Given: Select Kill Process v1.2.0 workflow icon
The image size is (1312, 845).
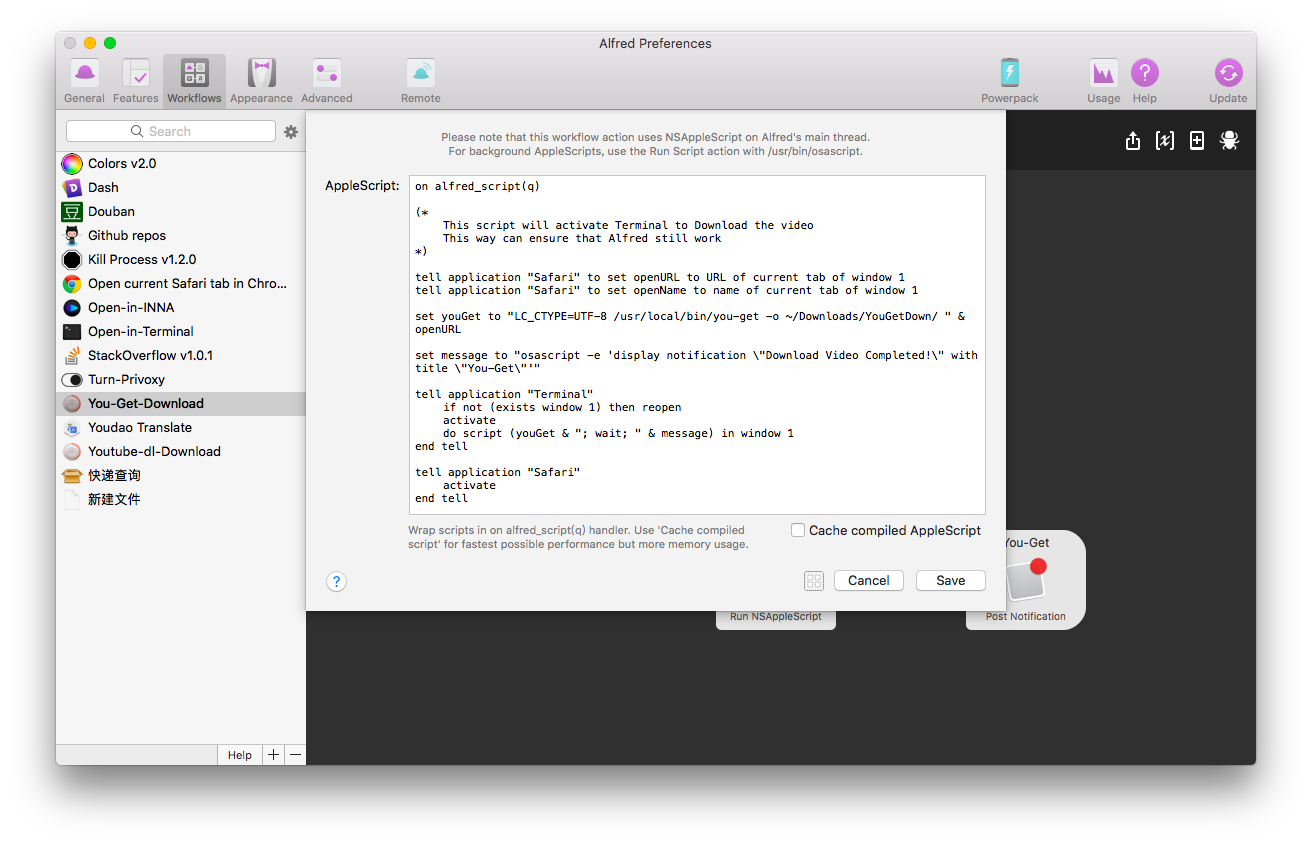Looking at the screenshot, I should [72, 260].
